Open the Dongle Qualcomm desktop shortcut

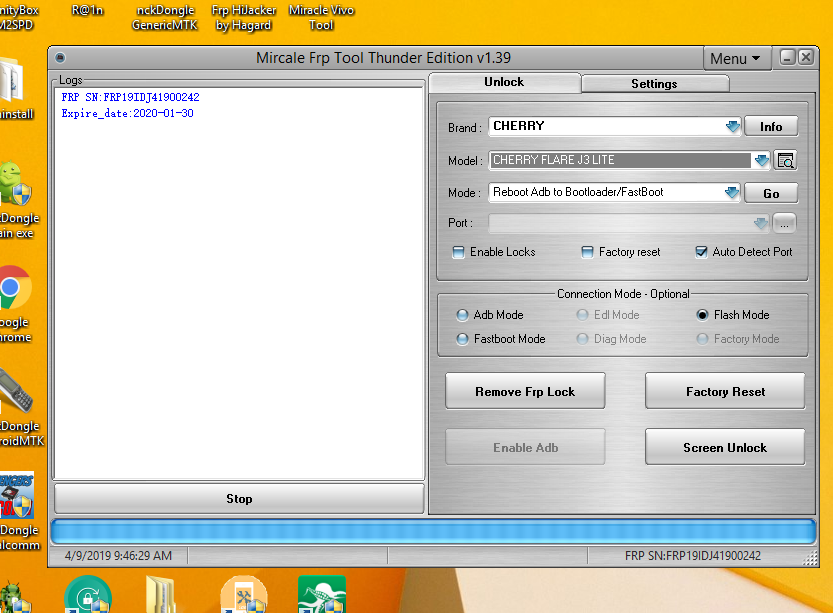point(18,511)
